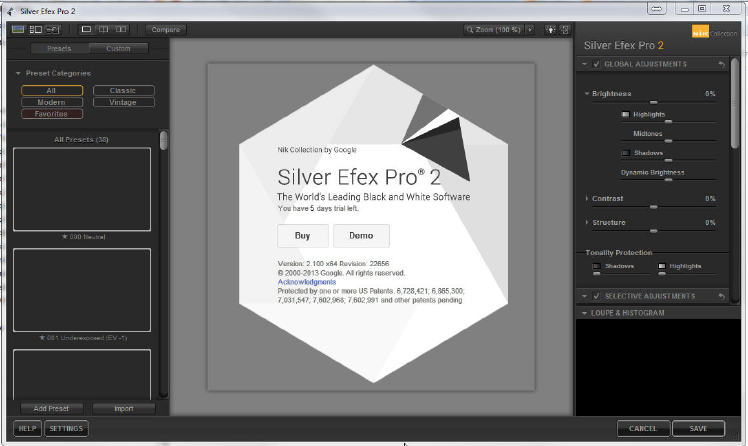Select the Classic preset category
The image size is (748, 446).
(124, 91)
